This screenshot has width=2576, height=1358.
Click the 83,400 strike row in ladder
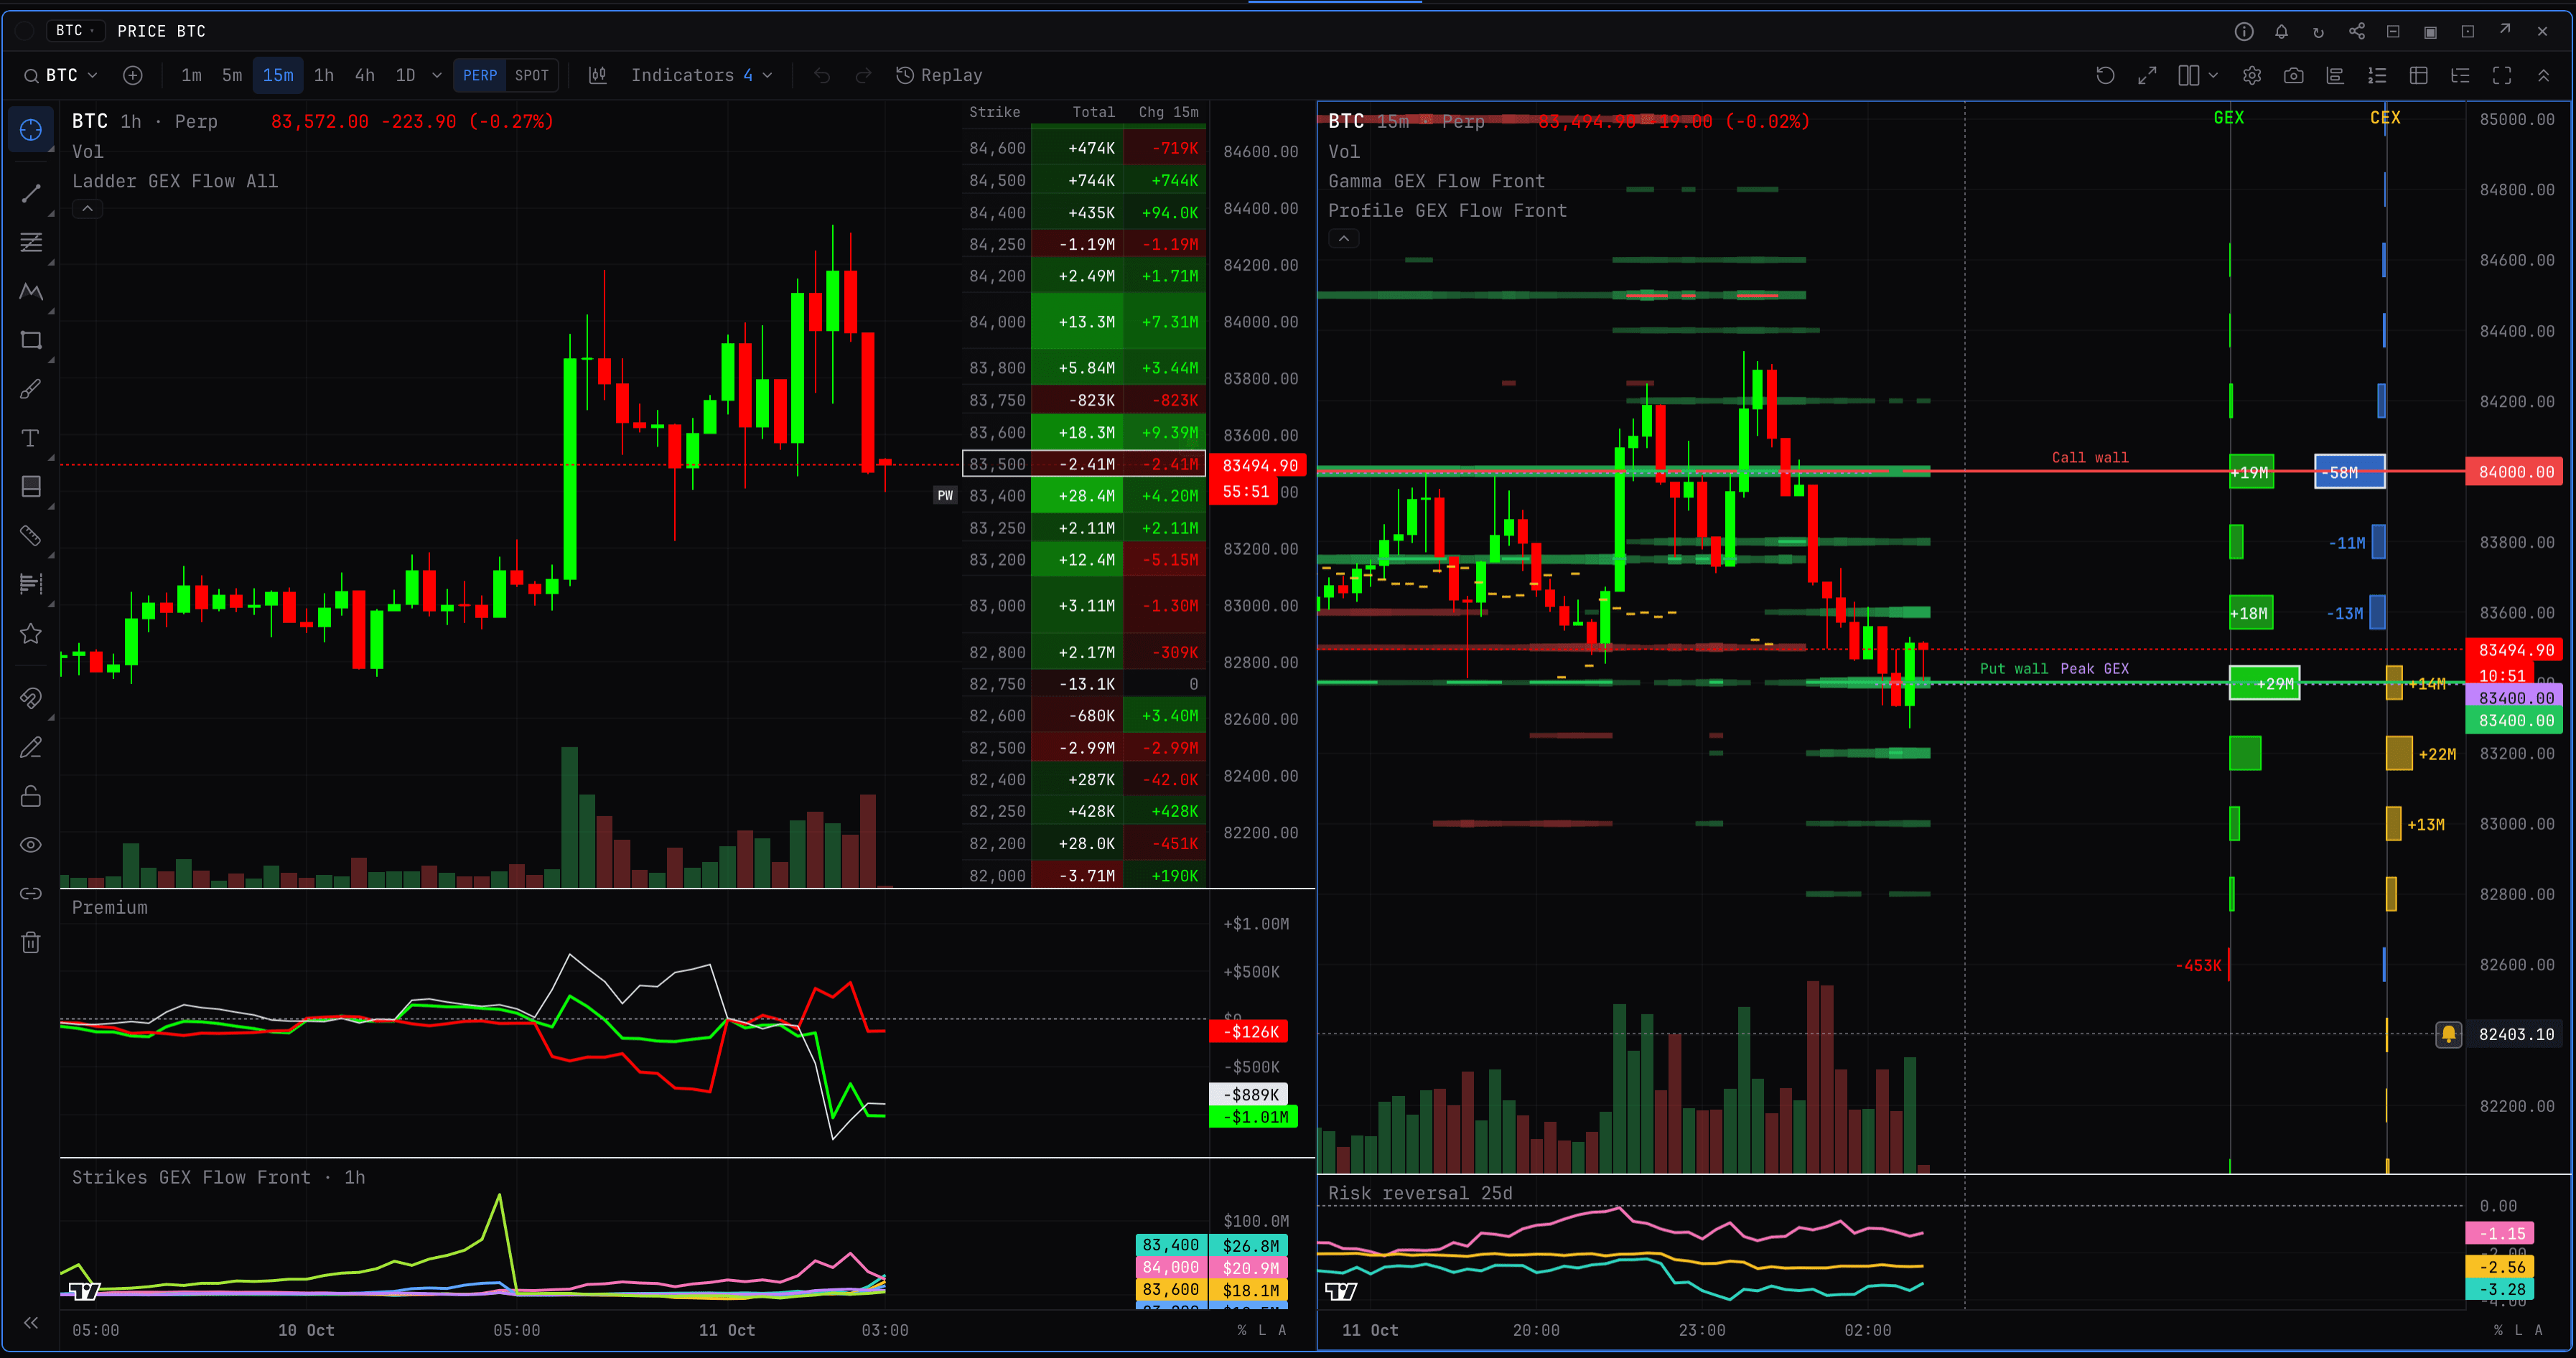tap(1084, 496)
